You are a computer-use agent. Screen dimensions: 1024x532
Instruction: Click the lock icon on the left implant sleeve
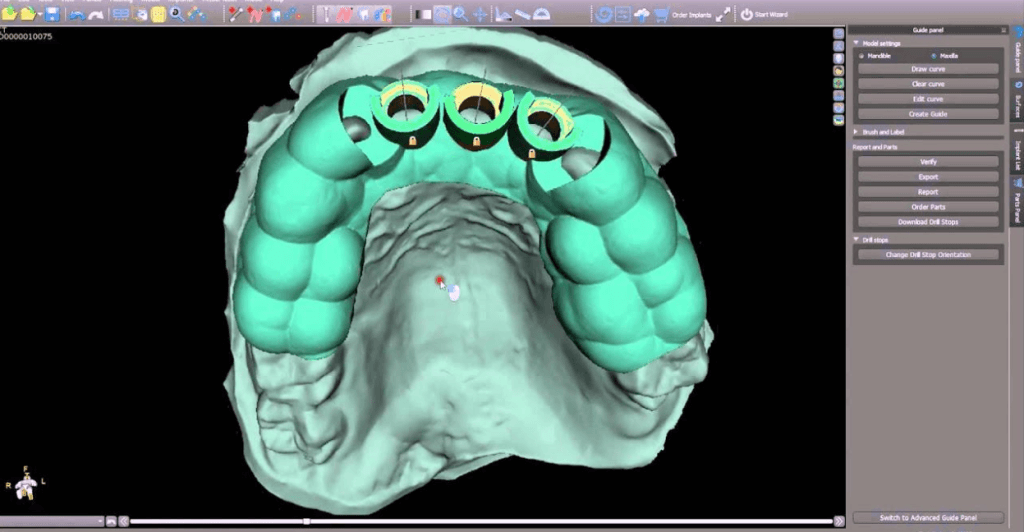(413, 140)
